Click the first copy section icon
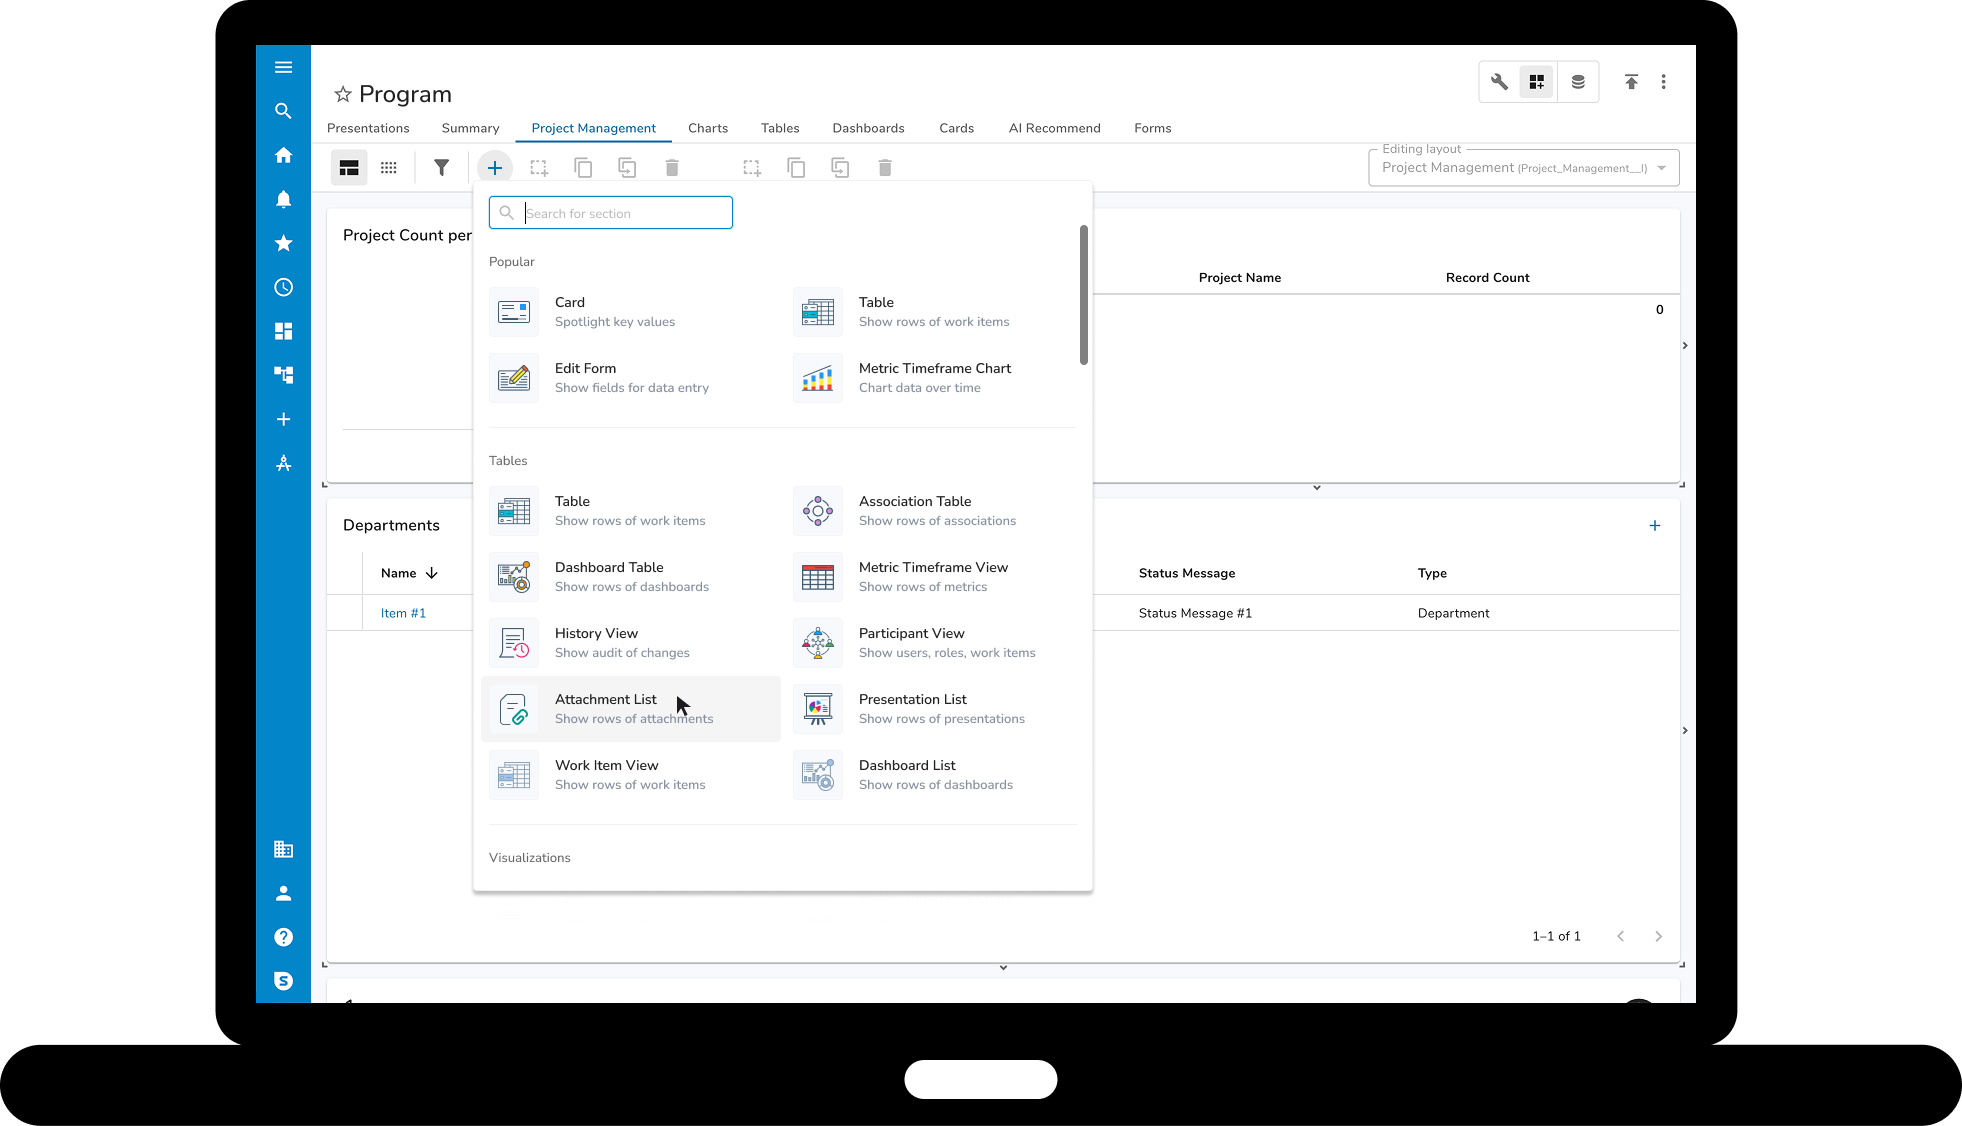 [583, 168]
